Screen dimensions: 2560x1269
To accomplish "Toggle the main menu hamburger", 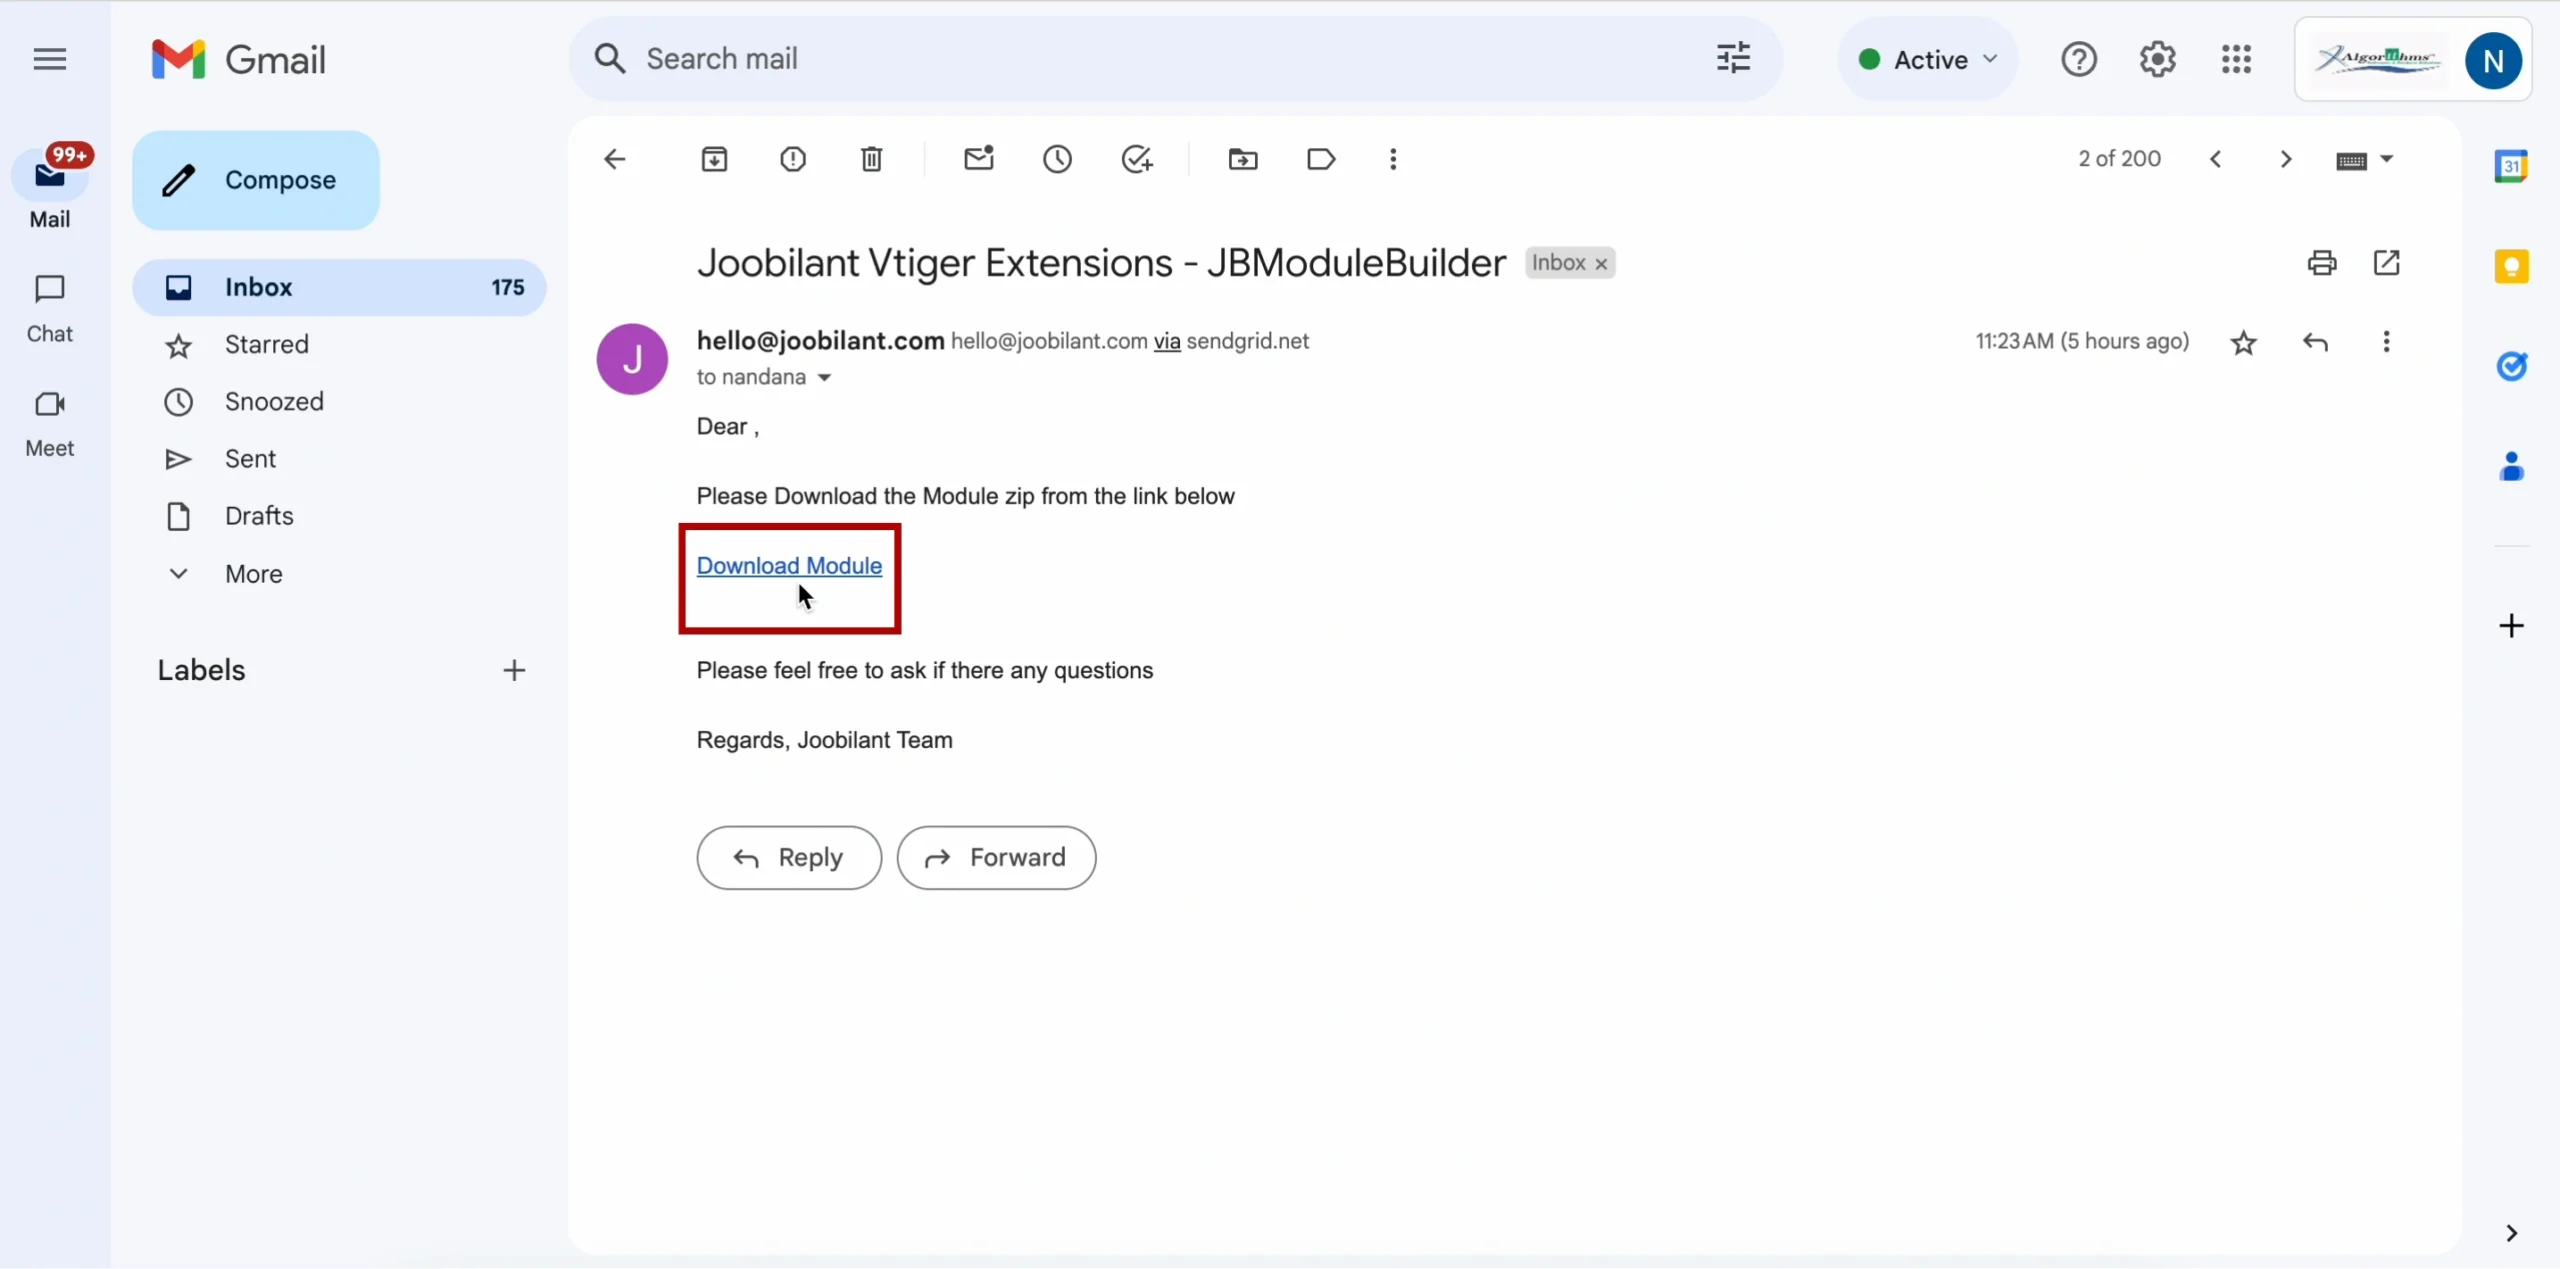I will click(x=49, y=59).
